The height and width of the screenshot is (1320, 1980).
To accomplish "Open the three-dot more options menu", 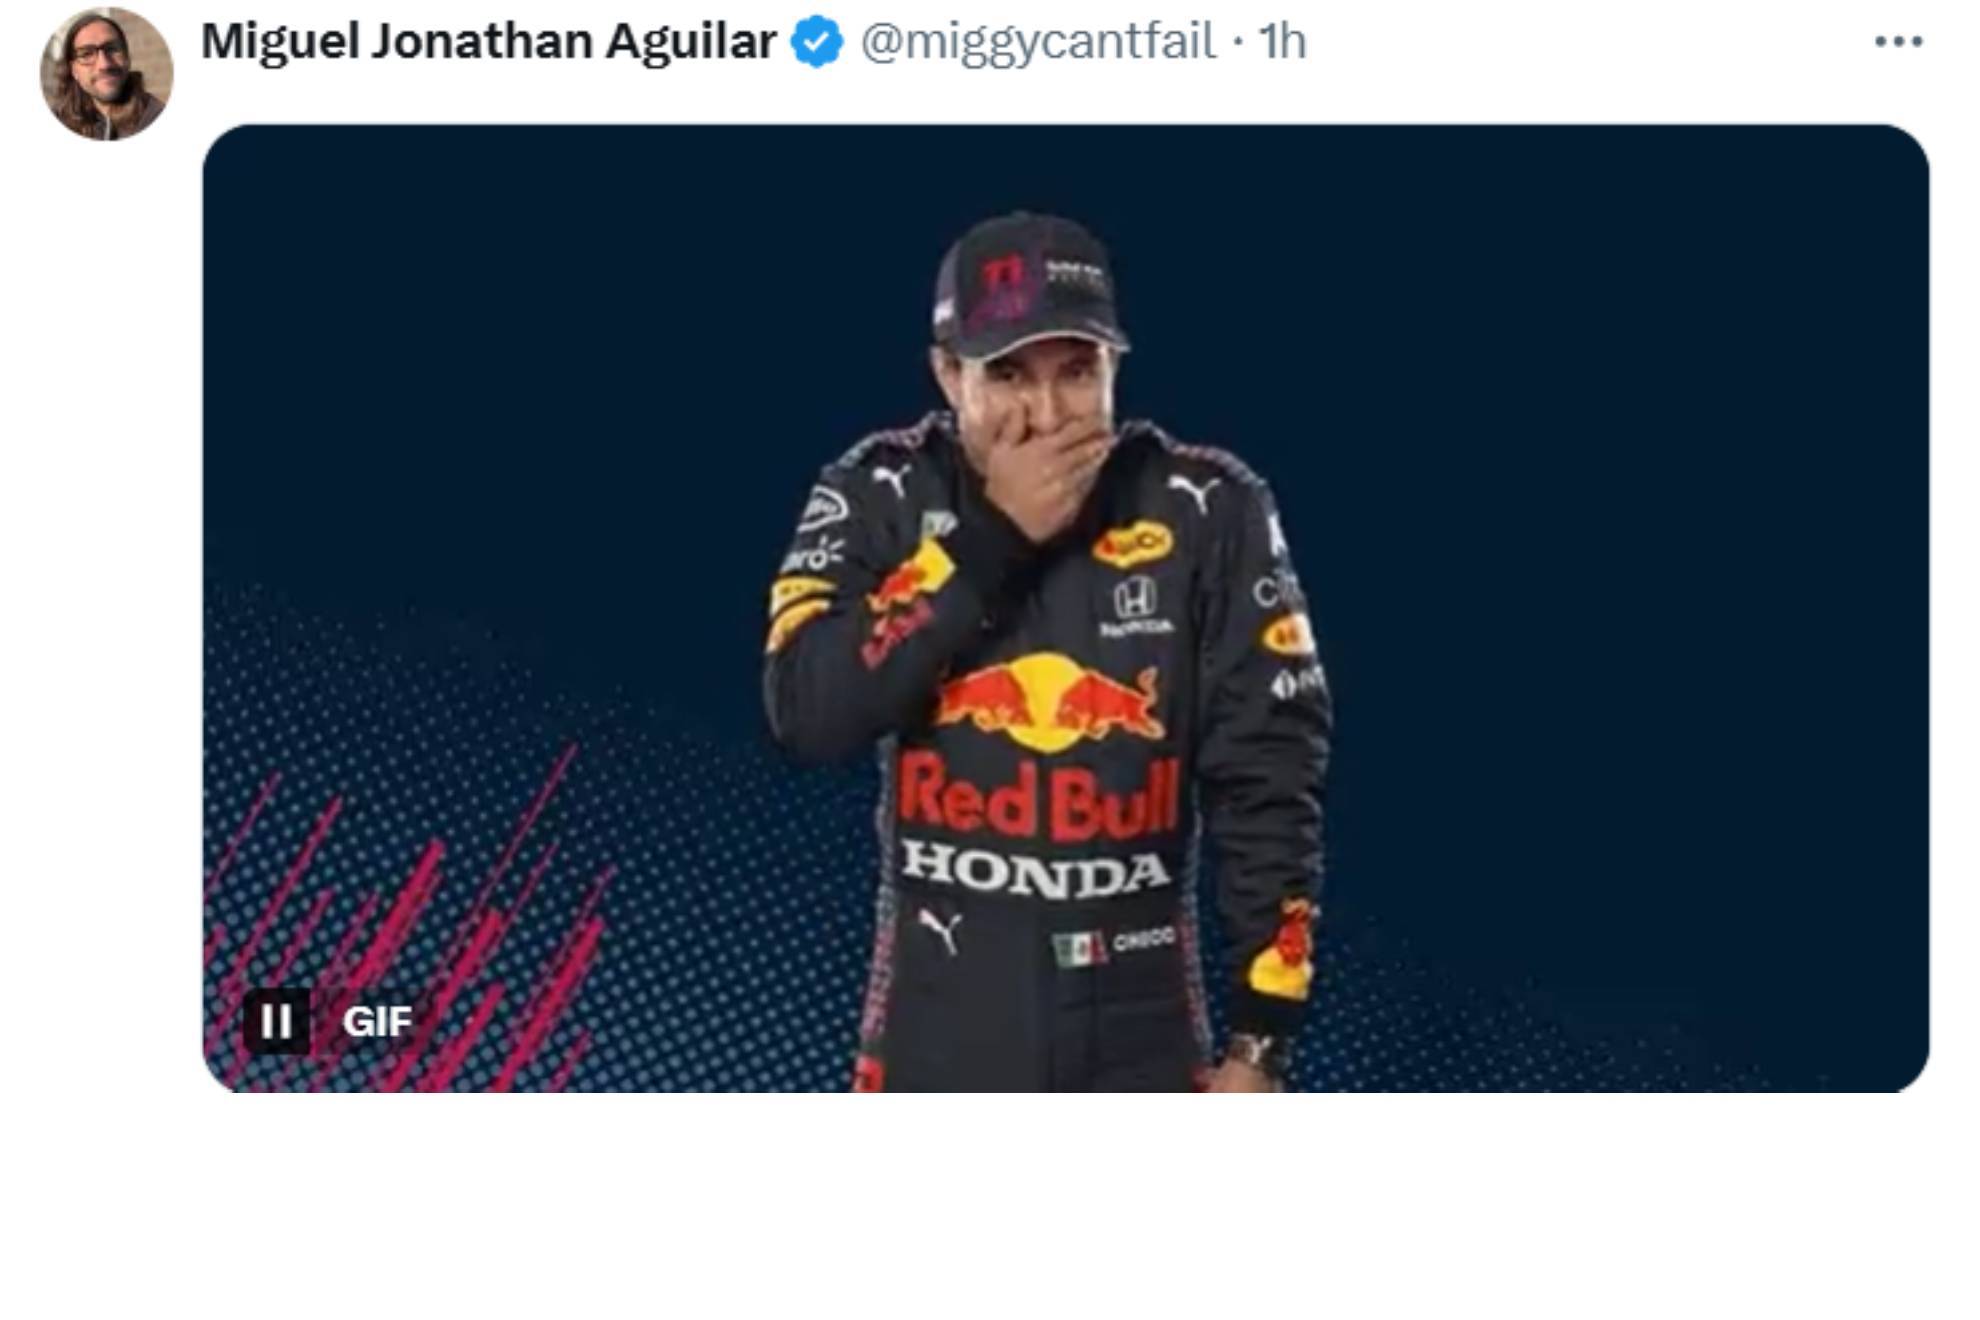I will click(x=1898, y=42).
